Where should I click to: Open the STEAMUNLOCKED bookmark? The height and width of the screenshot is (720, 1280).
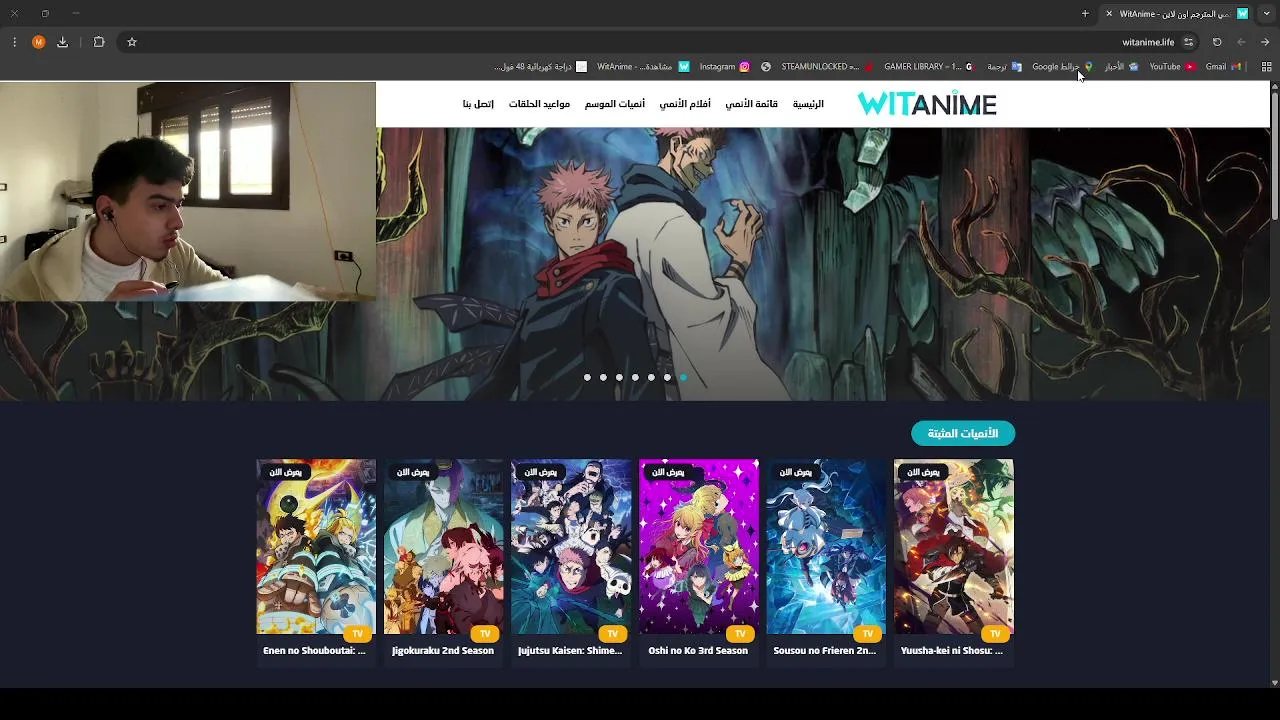[827, 67]
